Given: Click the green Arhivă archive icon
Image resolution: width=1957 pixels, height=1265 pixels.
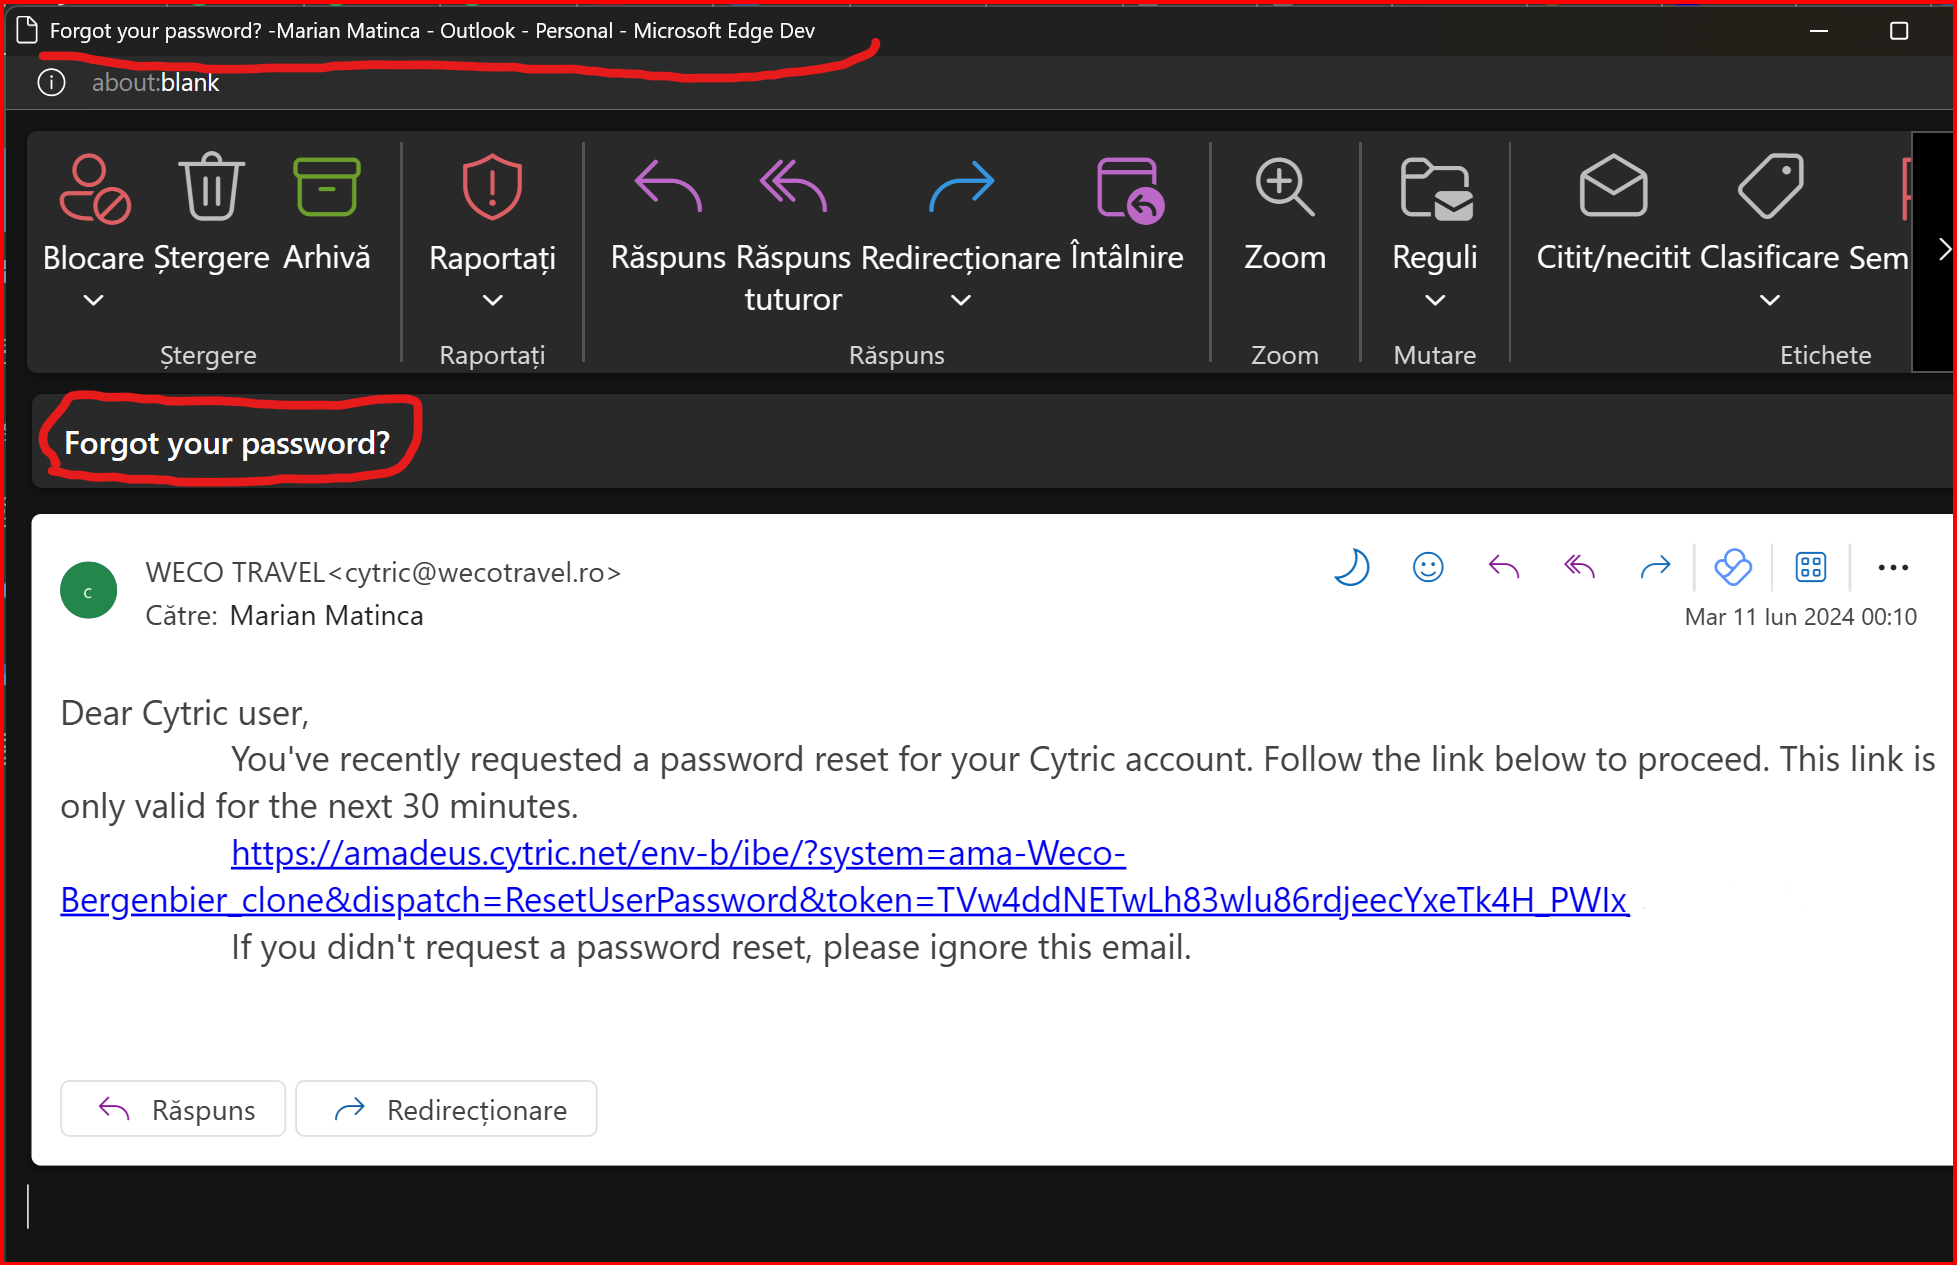Looking at the screenshot, I should pyautogui.click(x=326, y=187).
